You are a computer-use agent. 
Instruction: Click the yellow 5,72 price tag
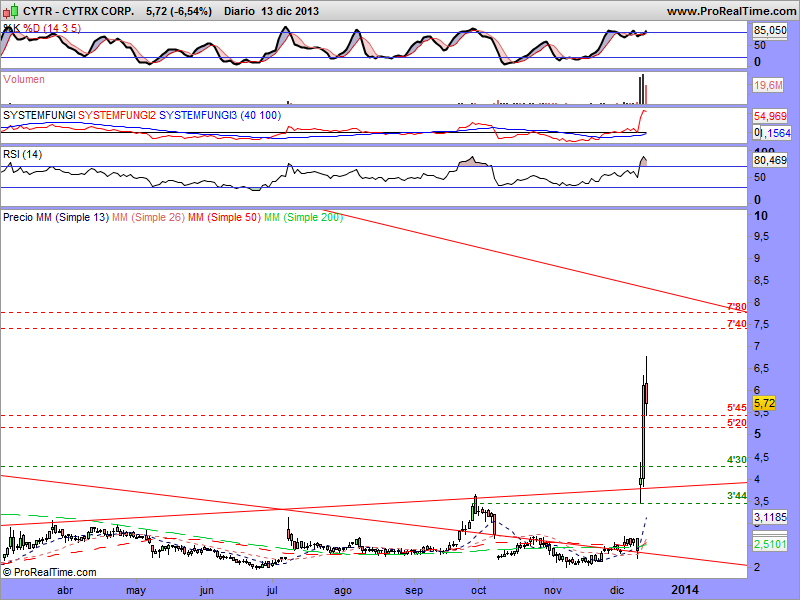[764, 403]
